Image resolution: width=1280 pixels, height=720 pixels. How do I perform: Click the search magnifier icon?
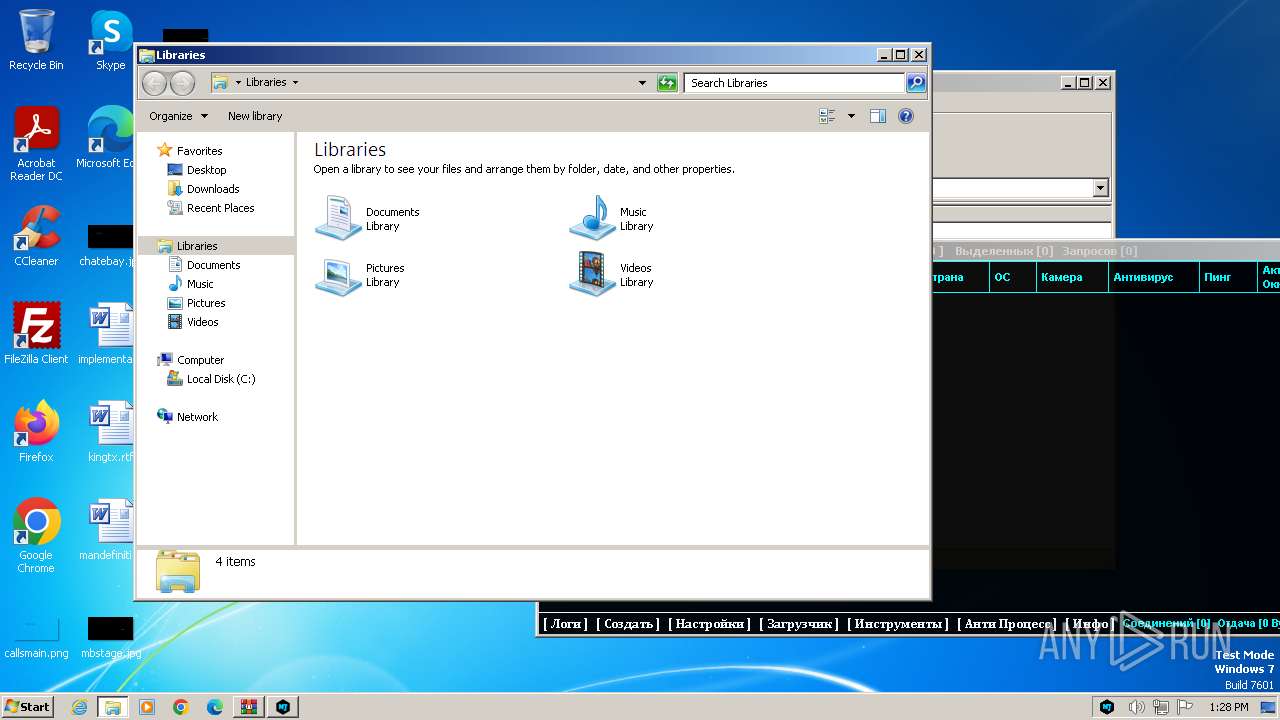coord(916,83)
